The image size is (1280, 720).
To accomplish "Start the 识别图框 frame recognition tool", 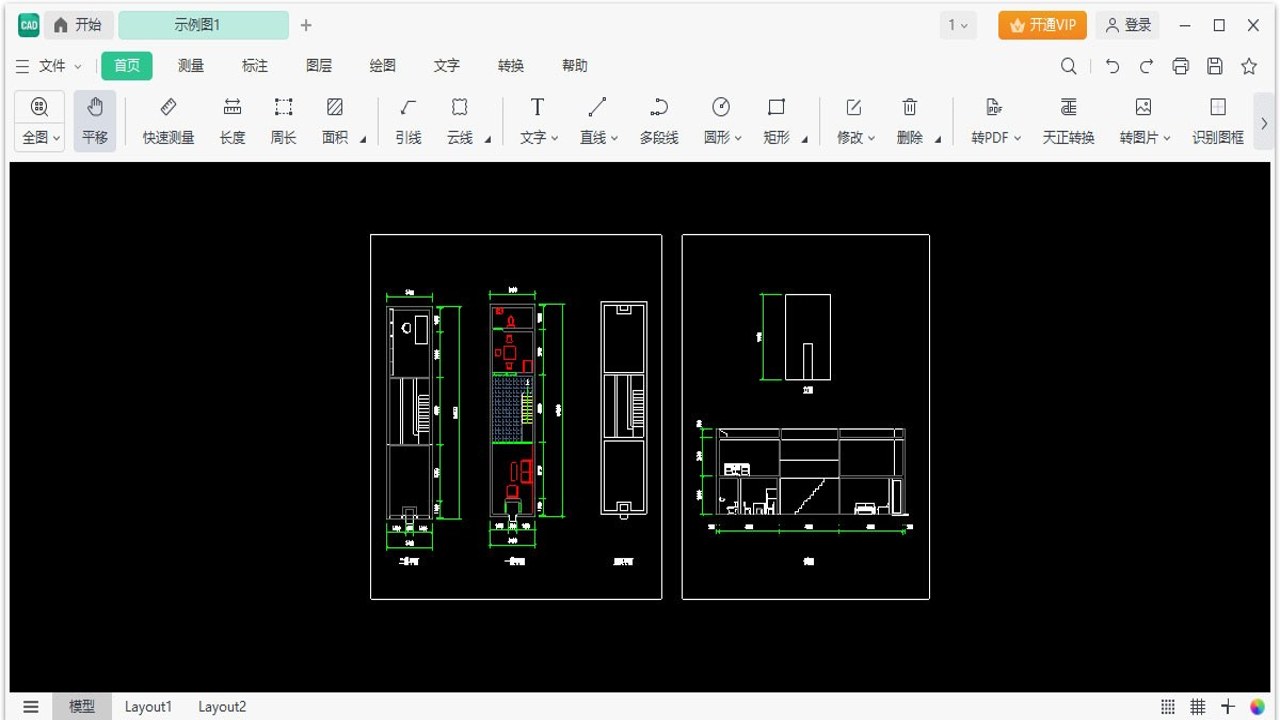I will coord(1217,121).
